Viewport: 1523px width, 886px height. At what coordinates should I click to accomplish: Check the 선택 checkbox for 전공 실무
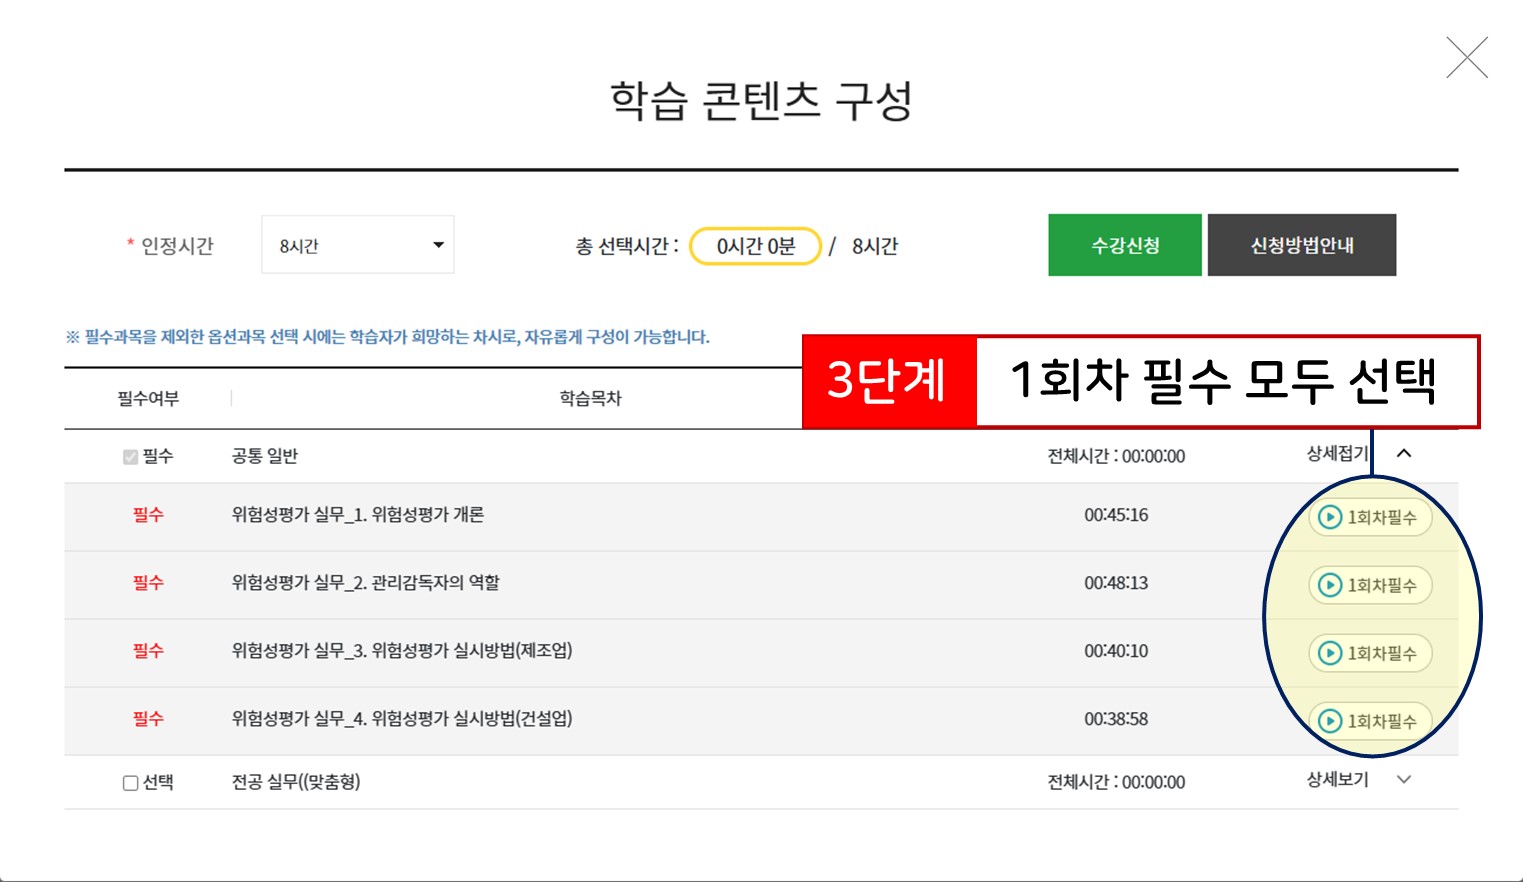[130, 783]
